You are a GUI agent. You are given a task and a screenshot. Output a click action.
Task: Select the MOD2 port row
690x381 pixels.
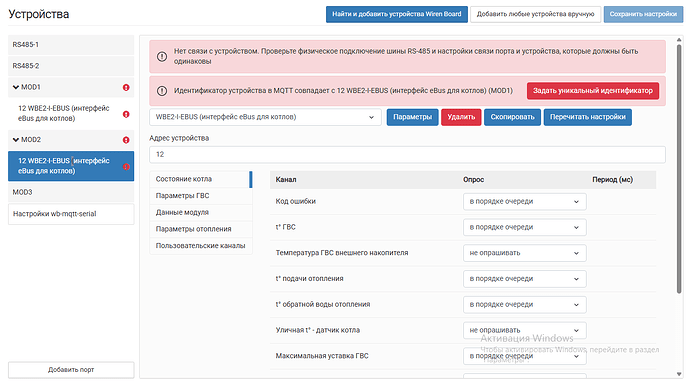pyautogui.click(x=71, y=140)
